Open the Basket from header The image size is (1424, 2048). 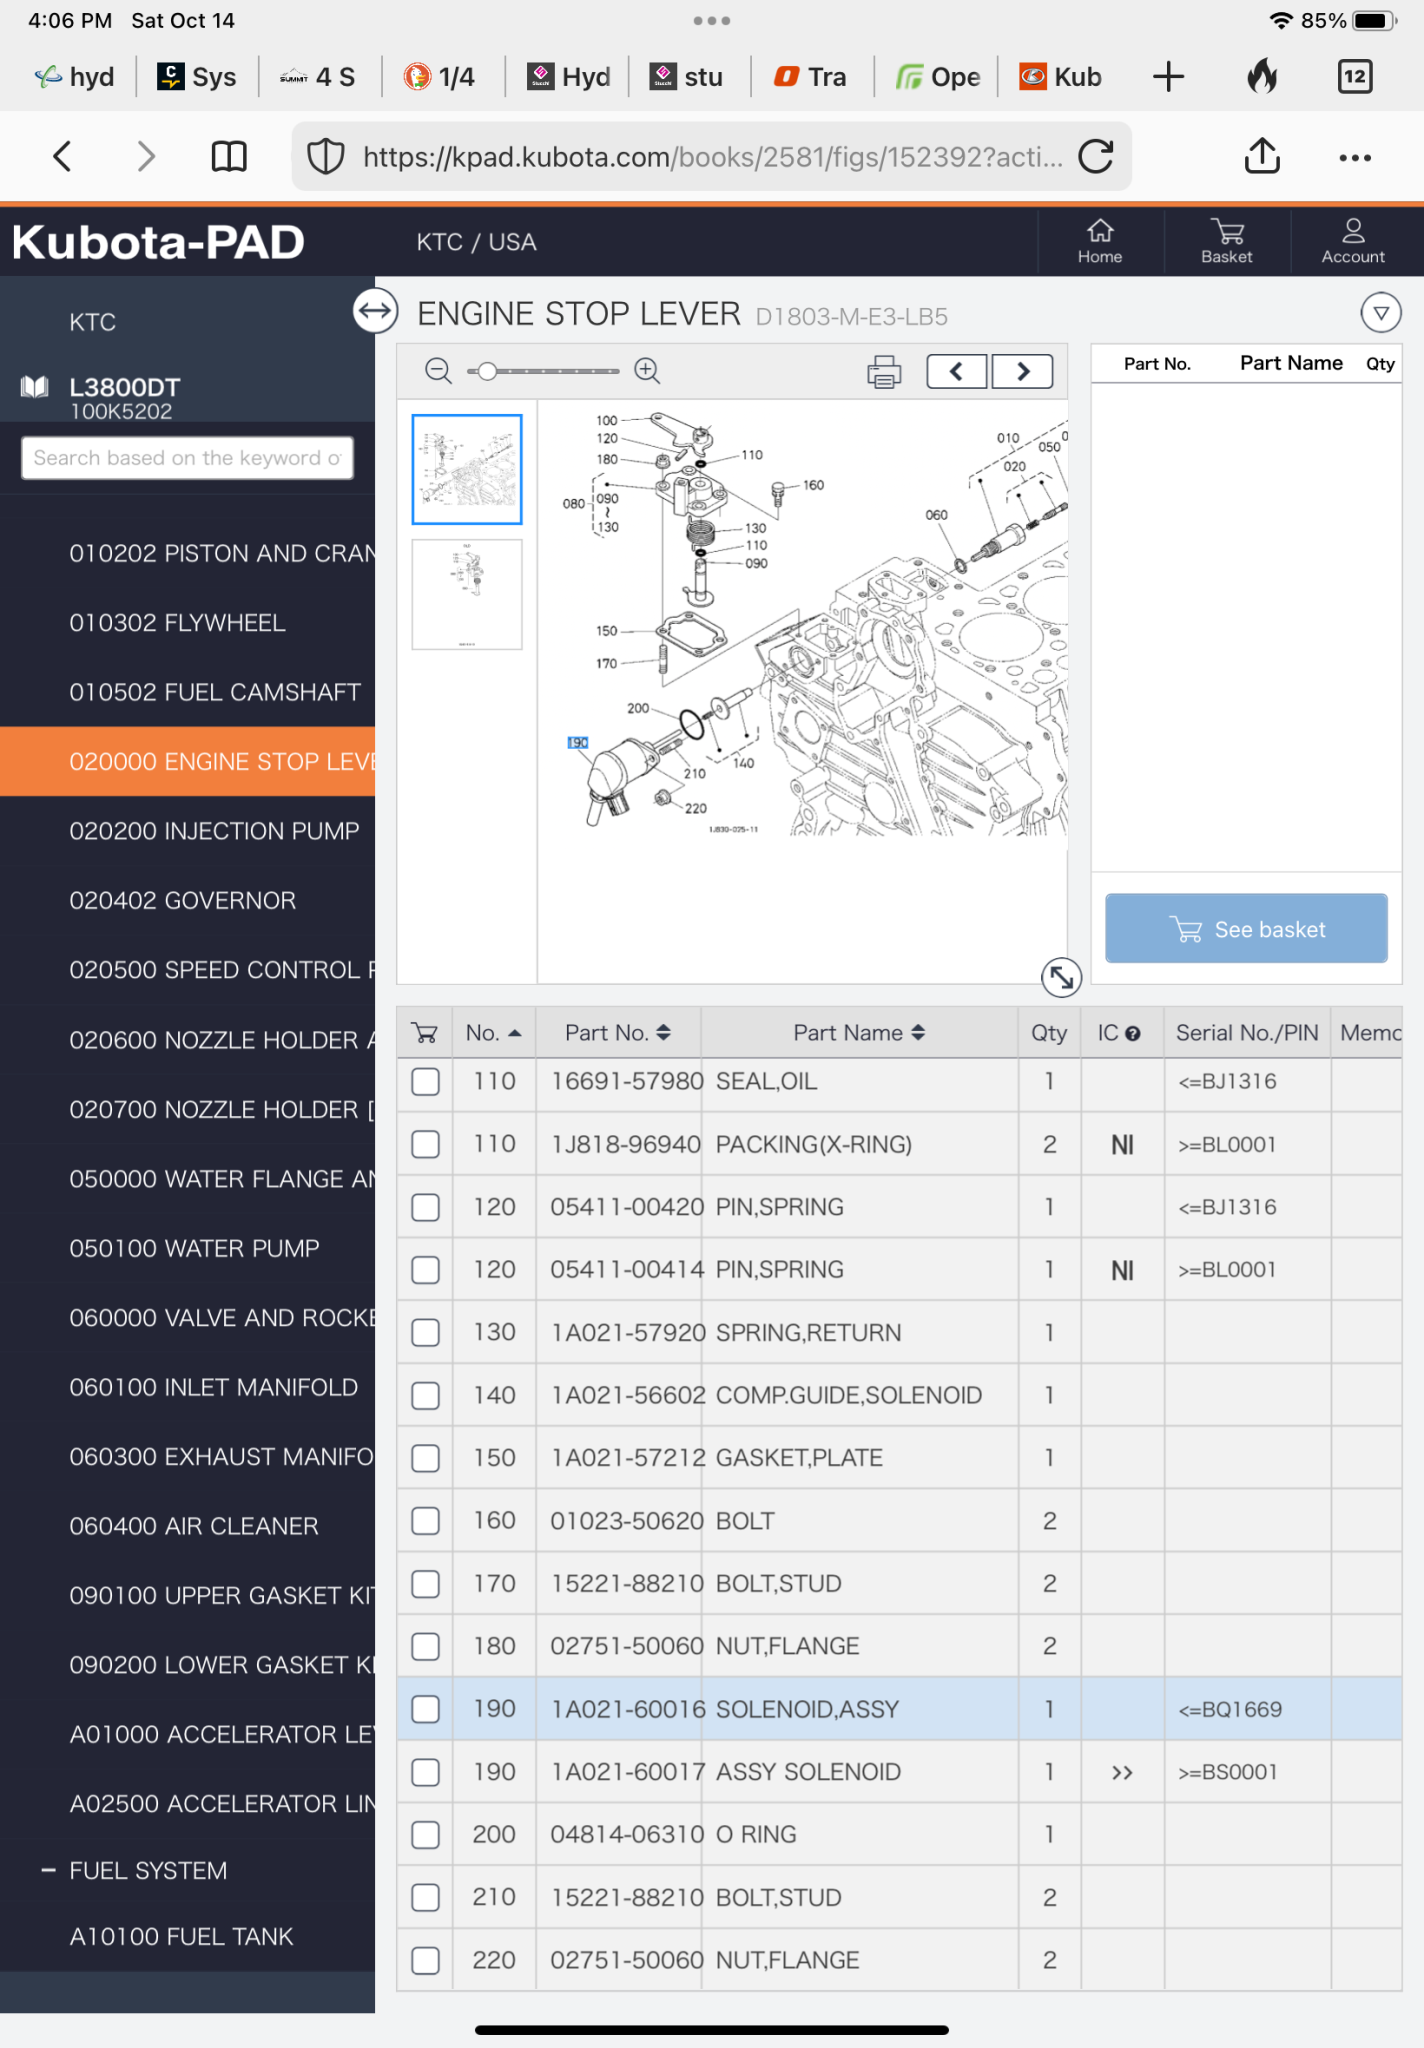1226,241
